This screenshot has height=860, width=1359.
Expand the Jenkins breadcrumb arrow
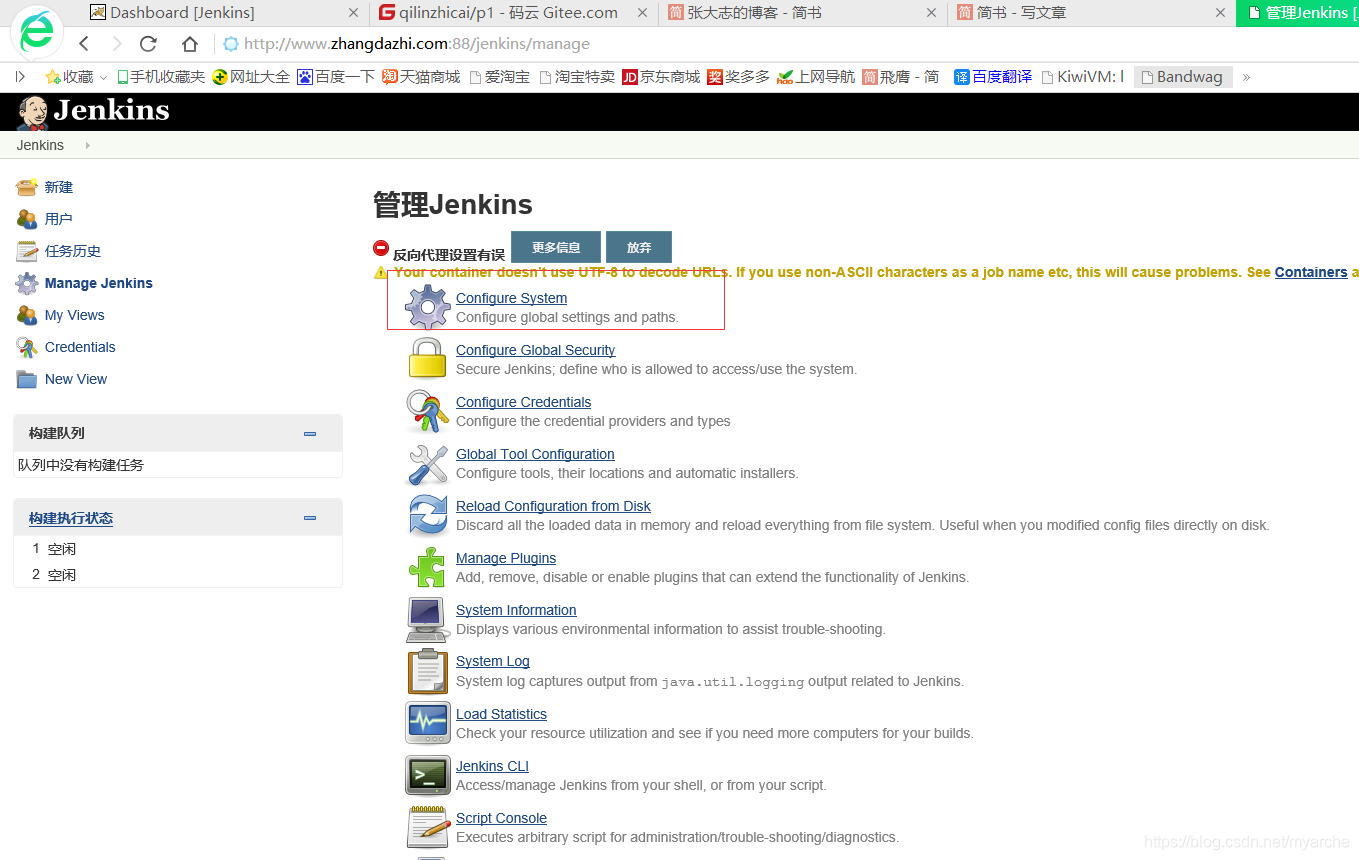tap(88, 145)
